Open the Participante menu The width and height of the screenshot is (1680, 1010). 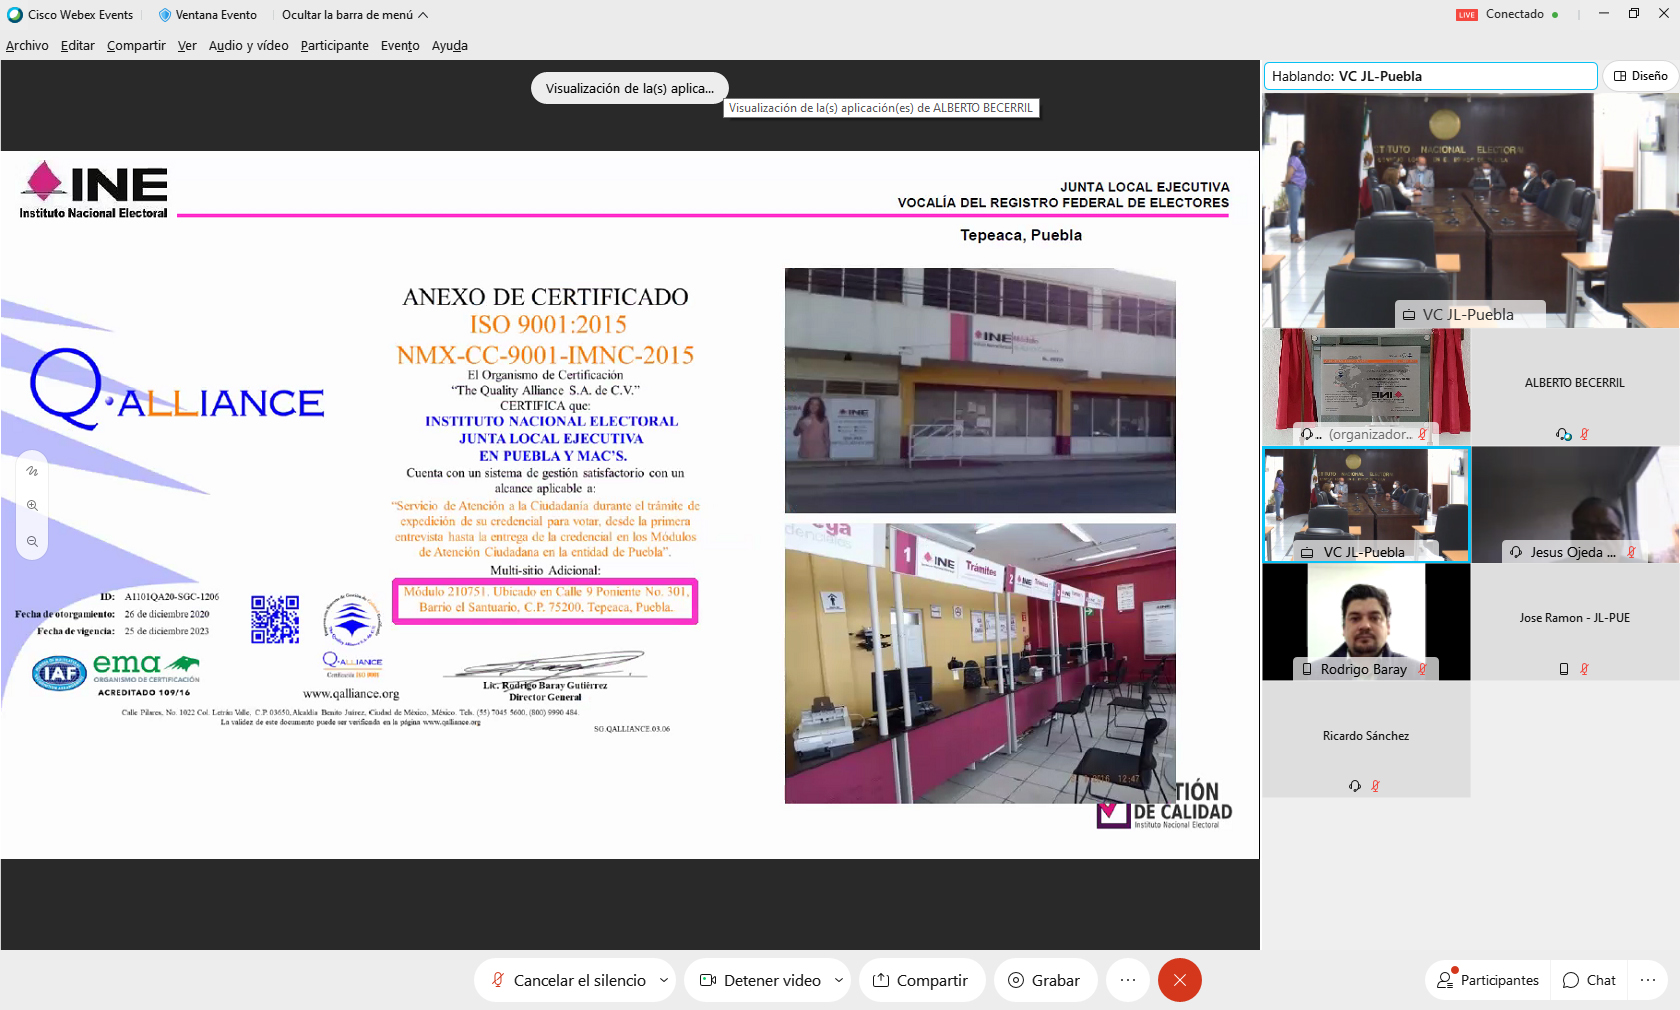tap(334, 45)
